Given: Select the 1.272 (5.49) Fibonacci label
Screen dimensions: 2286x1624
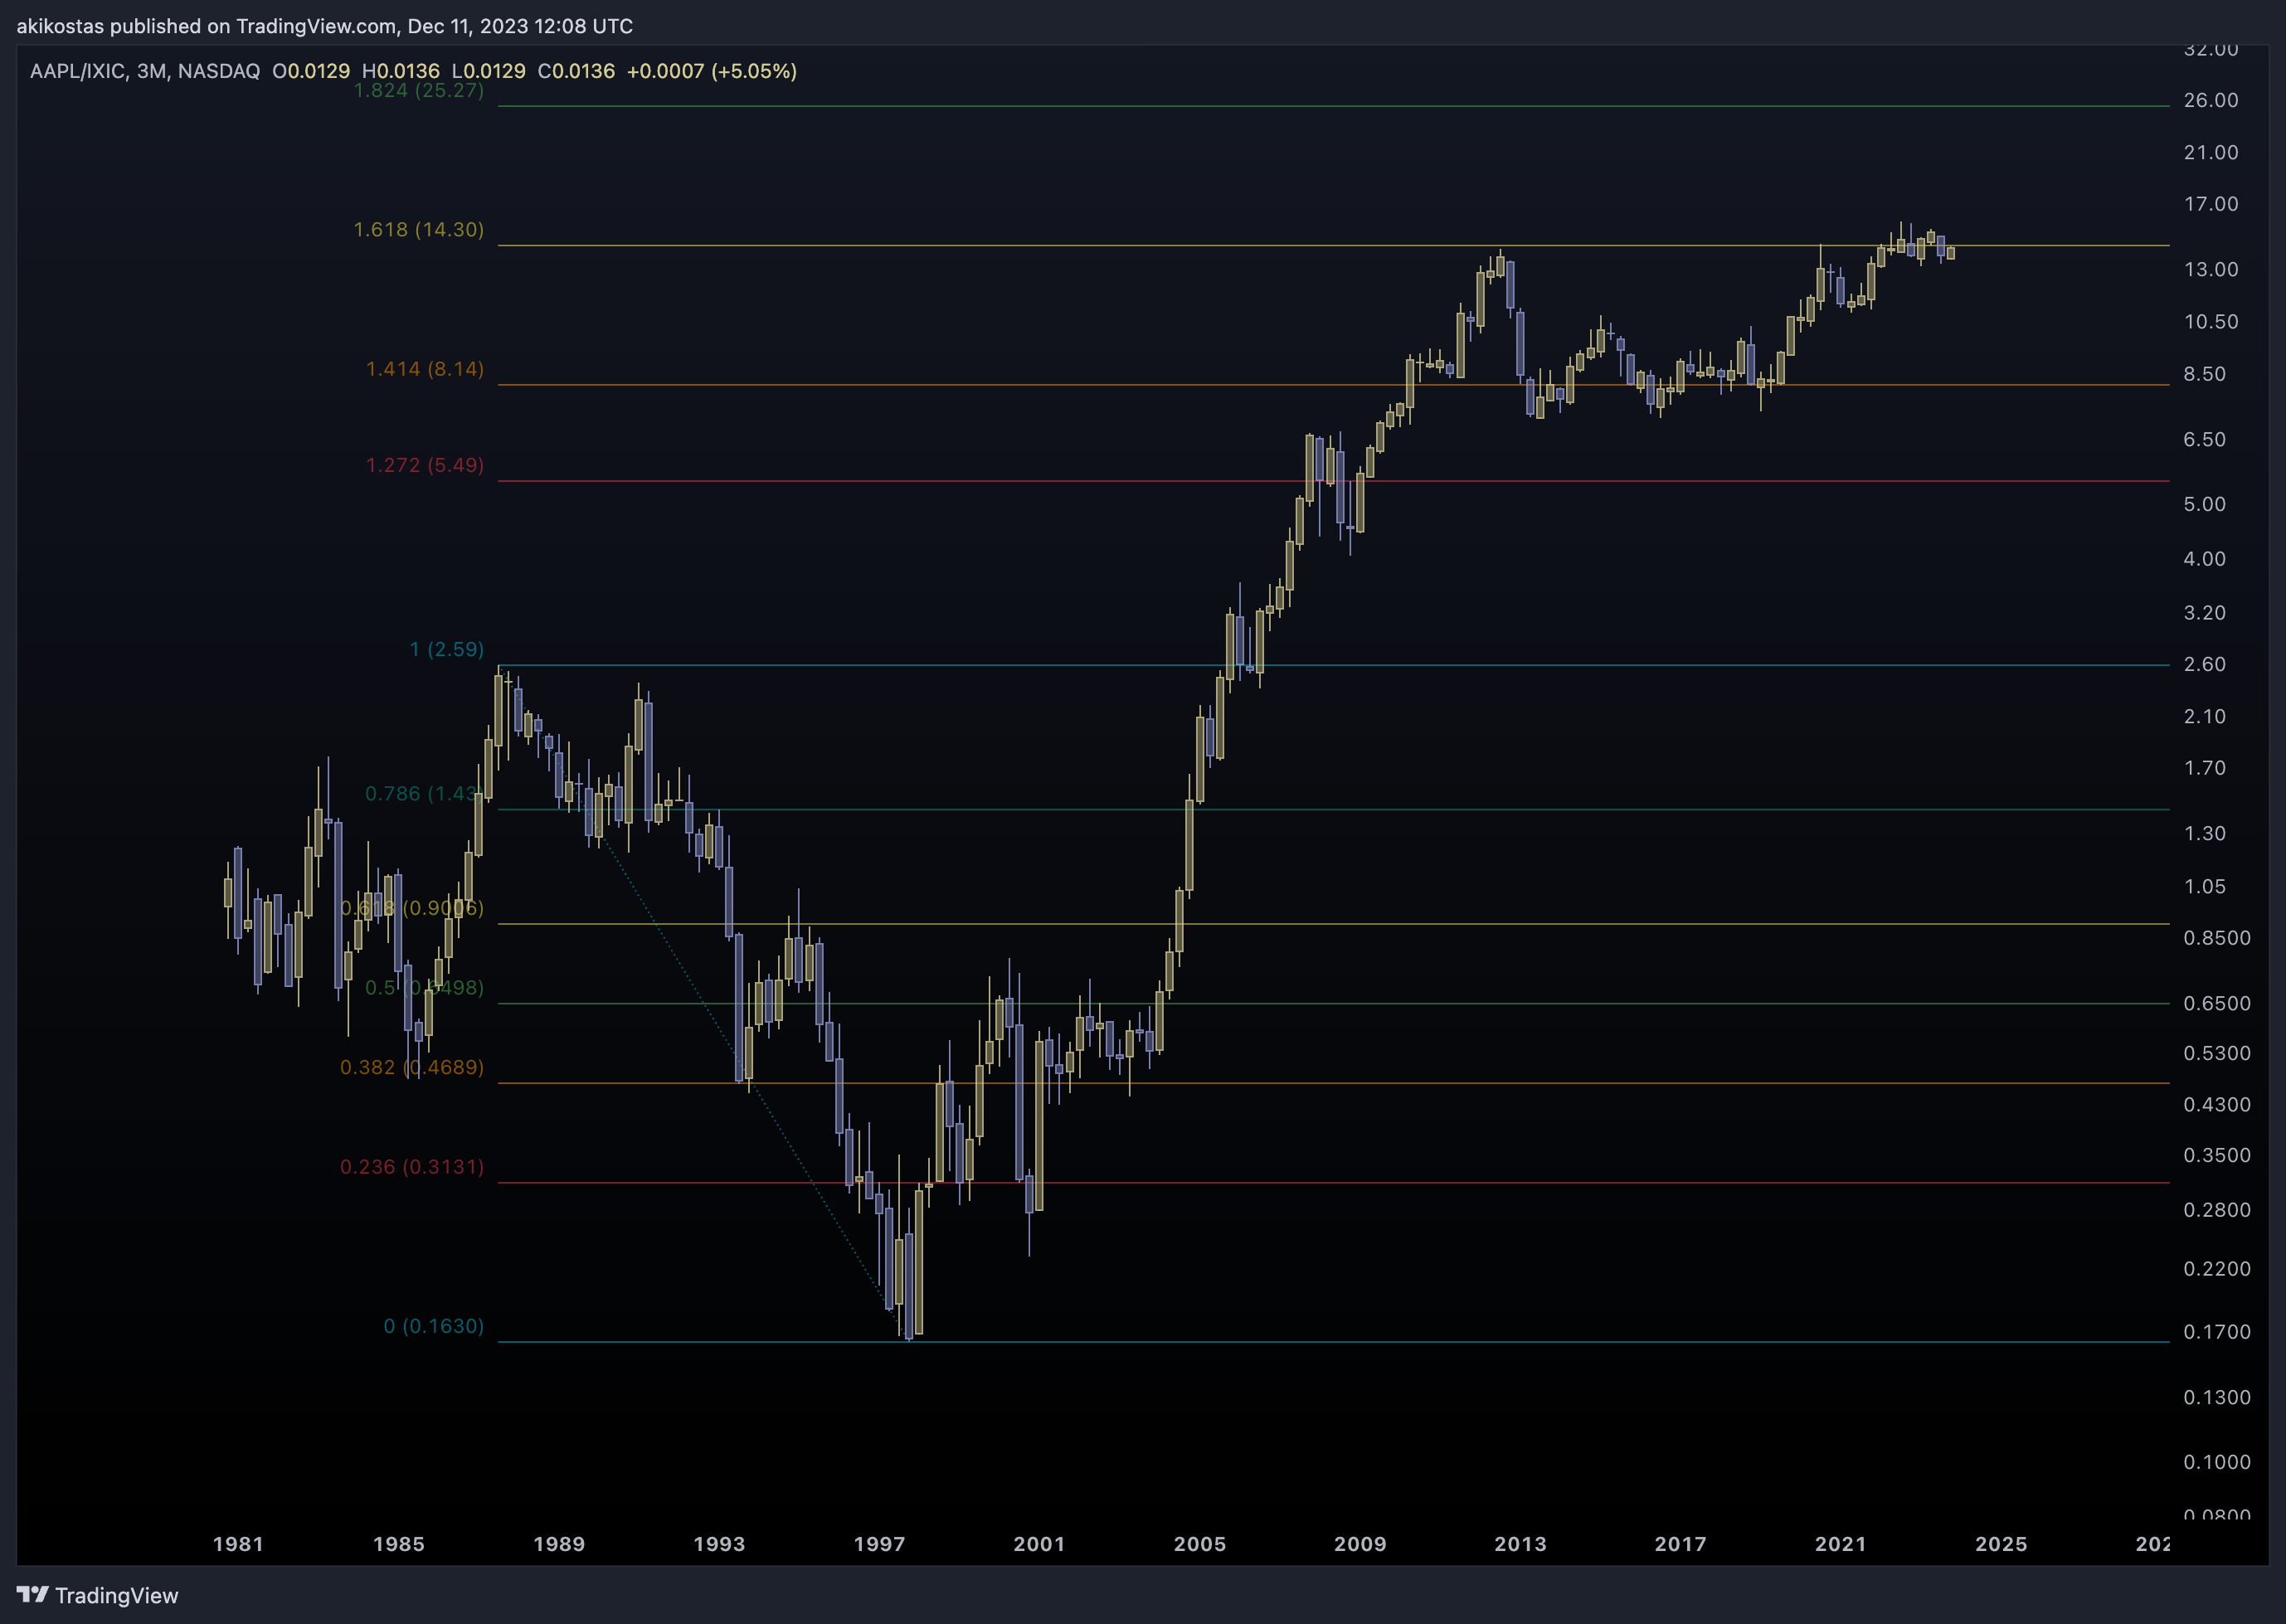Looking at the screenshot, I should tap(425, 465).
